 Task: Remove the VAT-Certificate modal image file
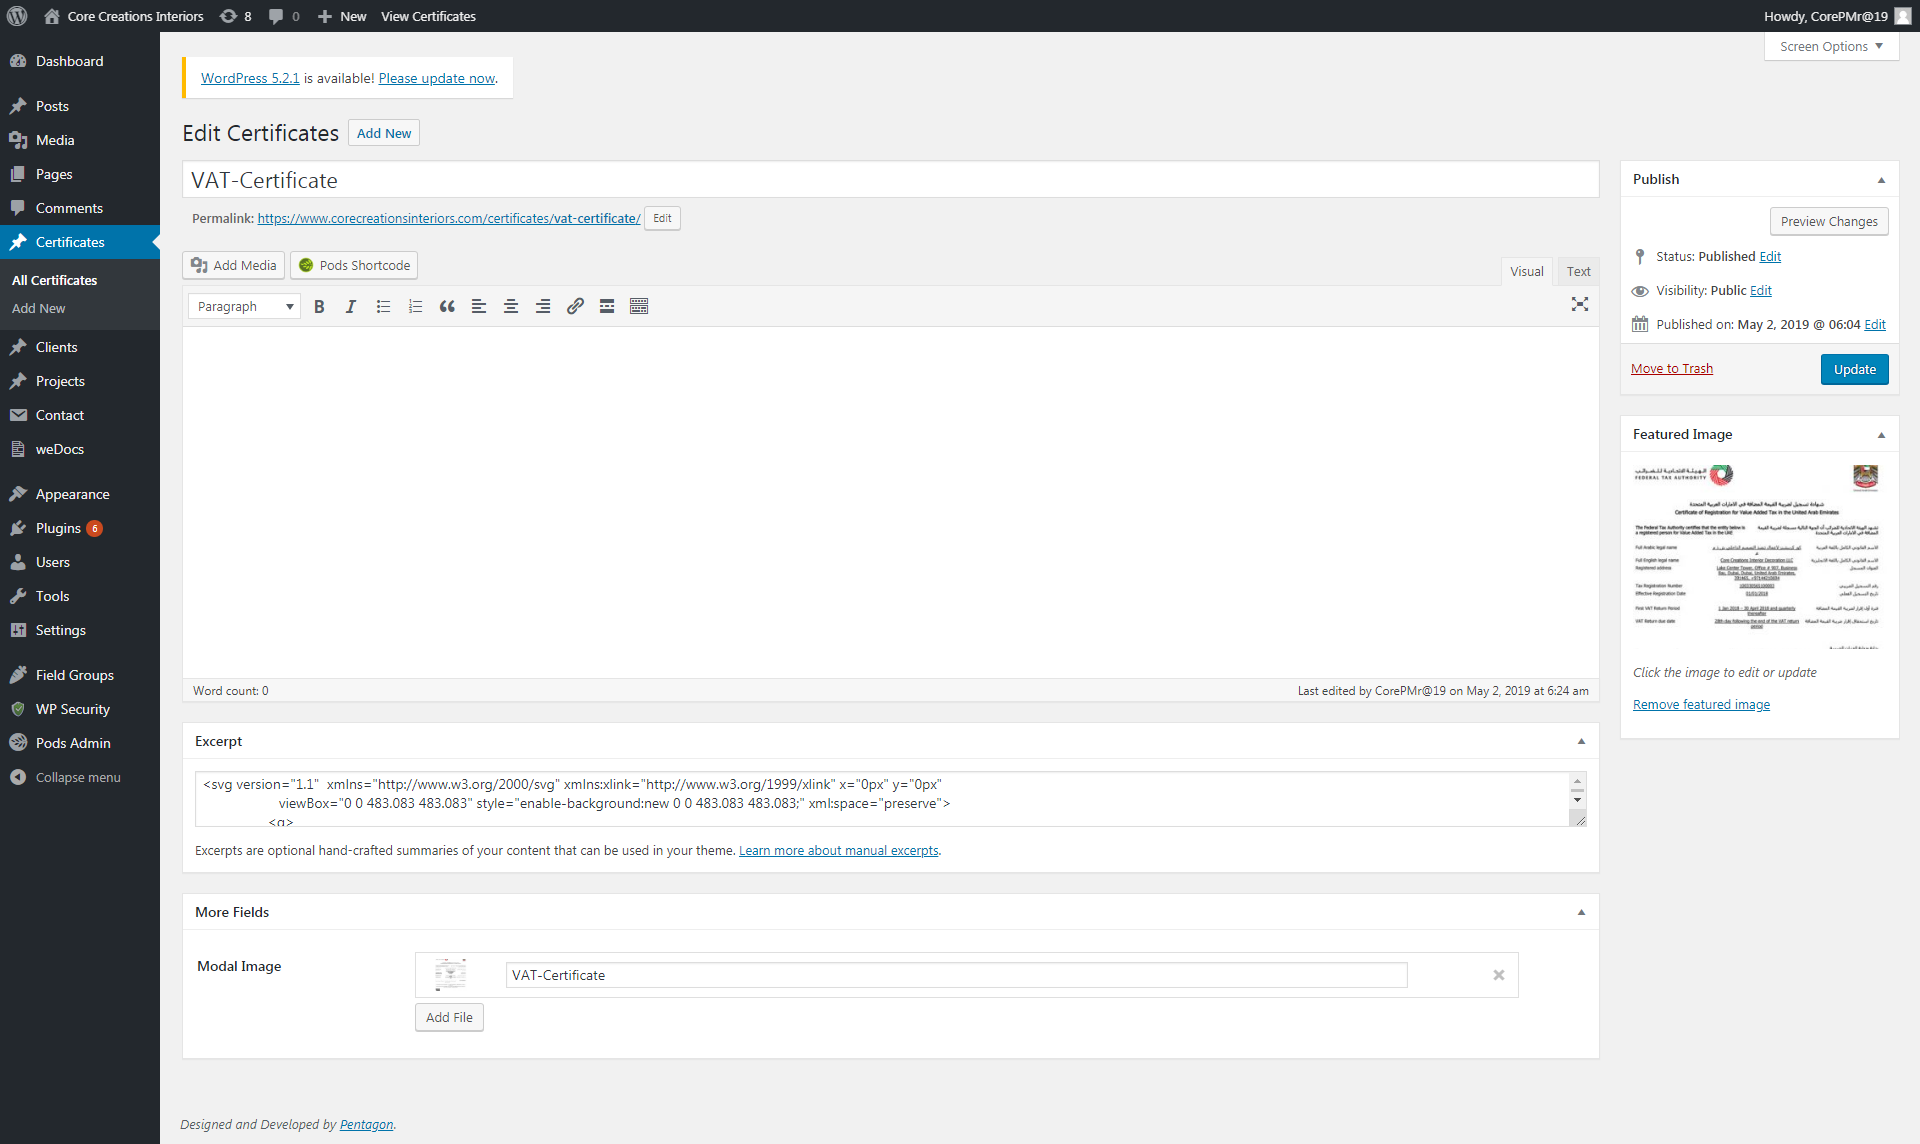1499,975
